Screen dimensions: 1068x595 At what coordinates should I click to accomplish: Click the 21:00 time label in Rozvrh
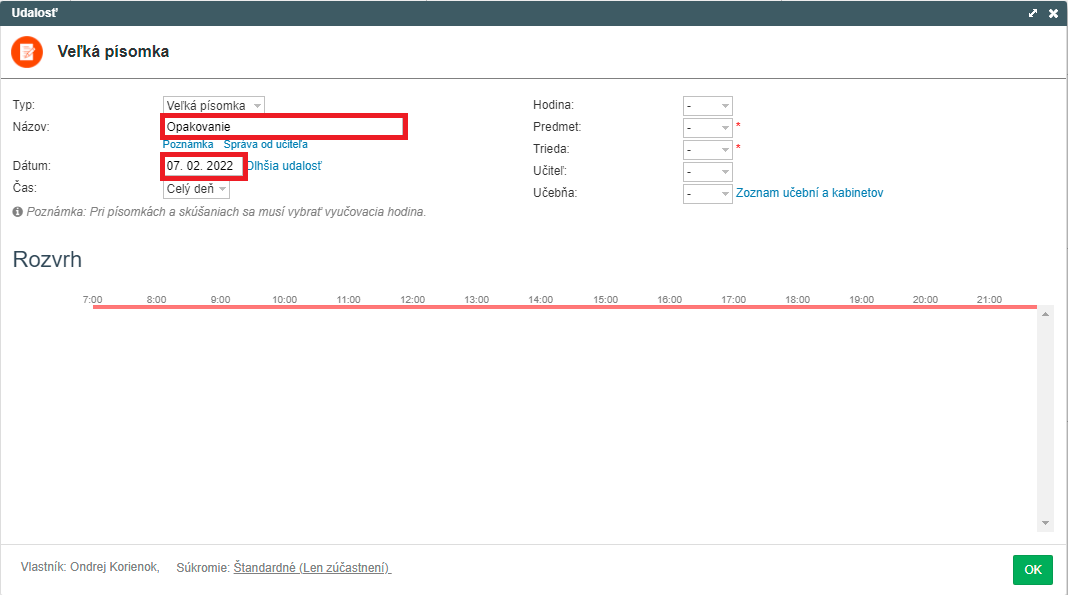[989, 300]
